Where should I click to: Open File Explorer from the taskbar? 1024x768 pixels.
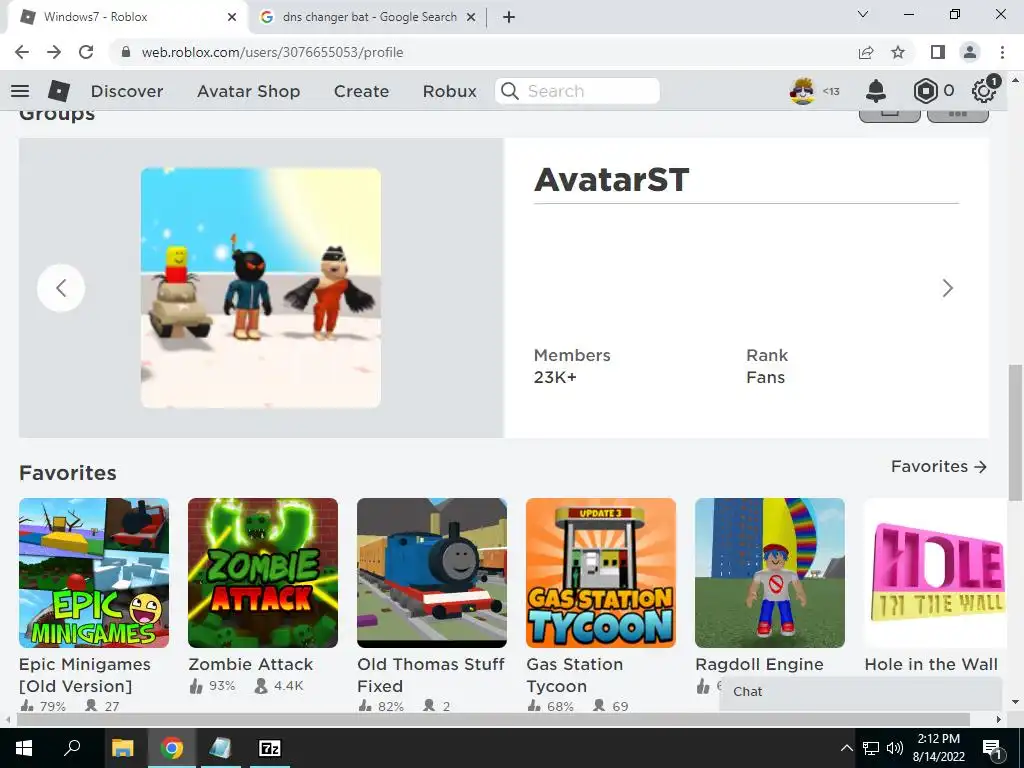tap(122, 748)
